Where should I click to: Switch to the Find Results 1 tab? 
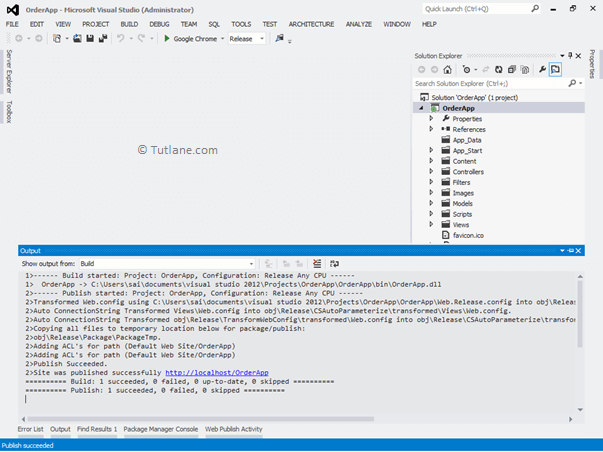click(x=97, y=429)
